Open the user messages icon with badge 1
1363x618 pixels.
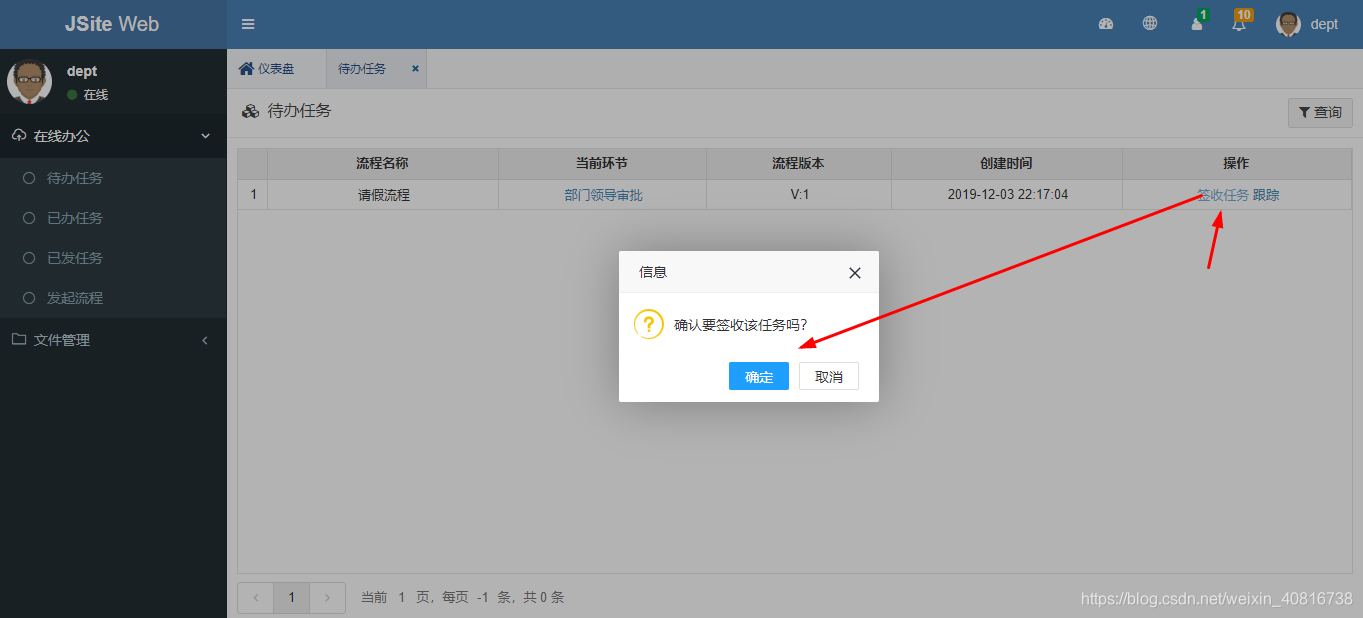tap(1198, 22)
